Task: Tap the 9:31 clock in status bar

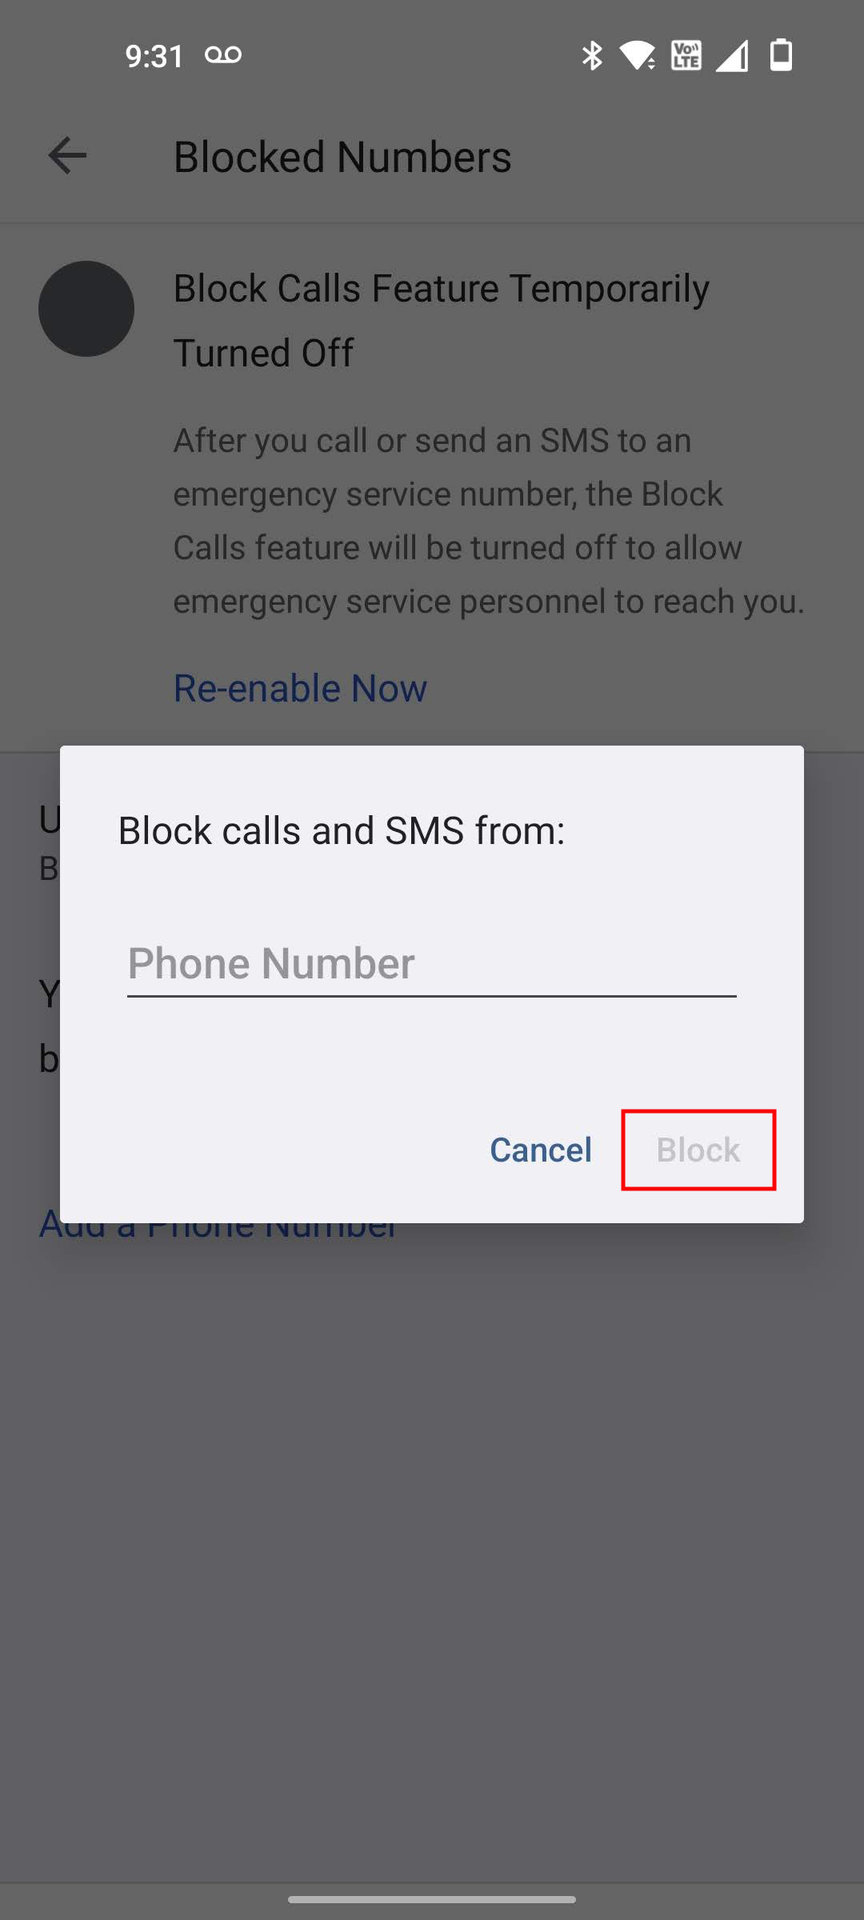Action: (x=154, y=56)
